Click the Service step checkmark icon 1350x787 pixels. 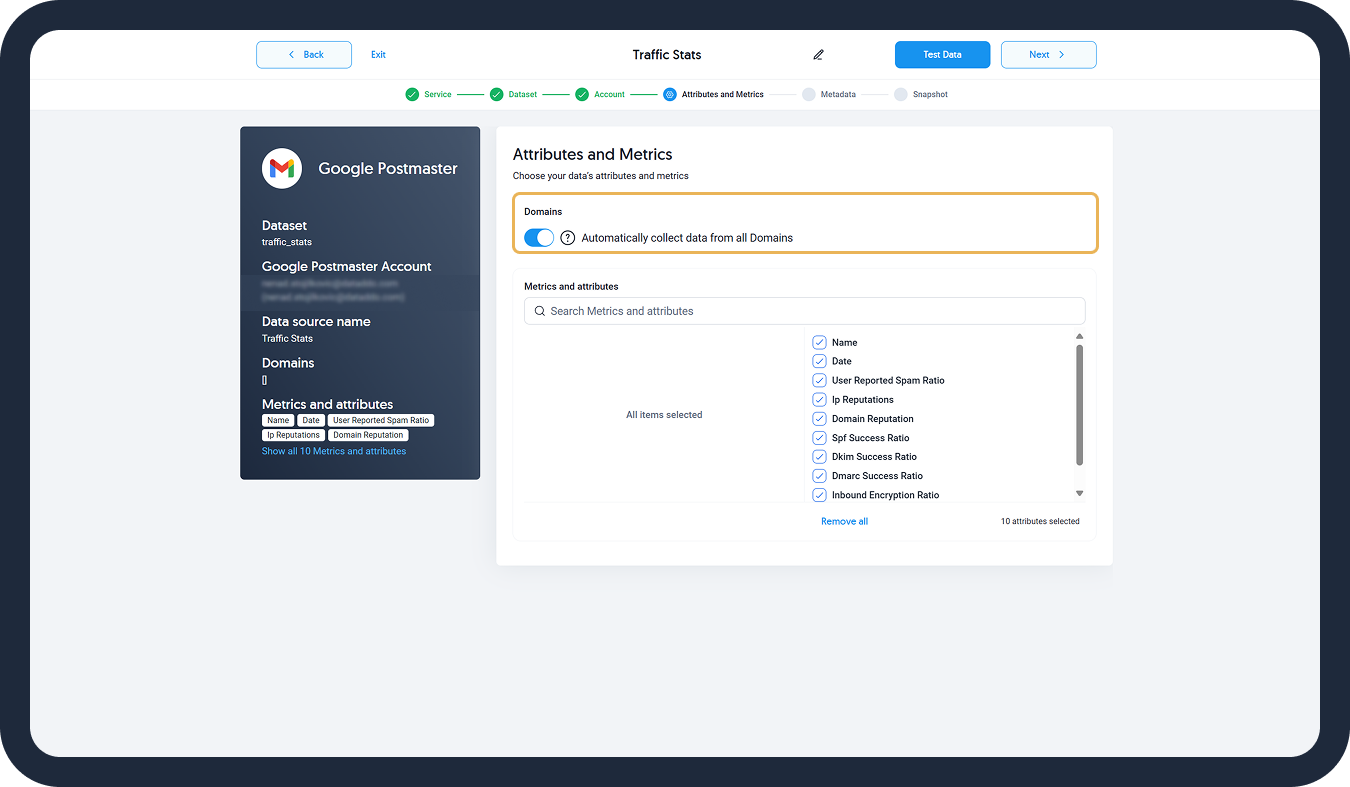click(412, 95)
